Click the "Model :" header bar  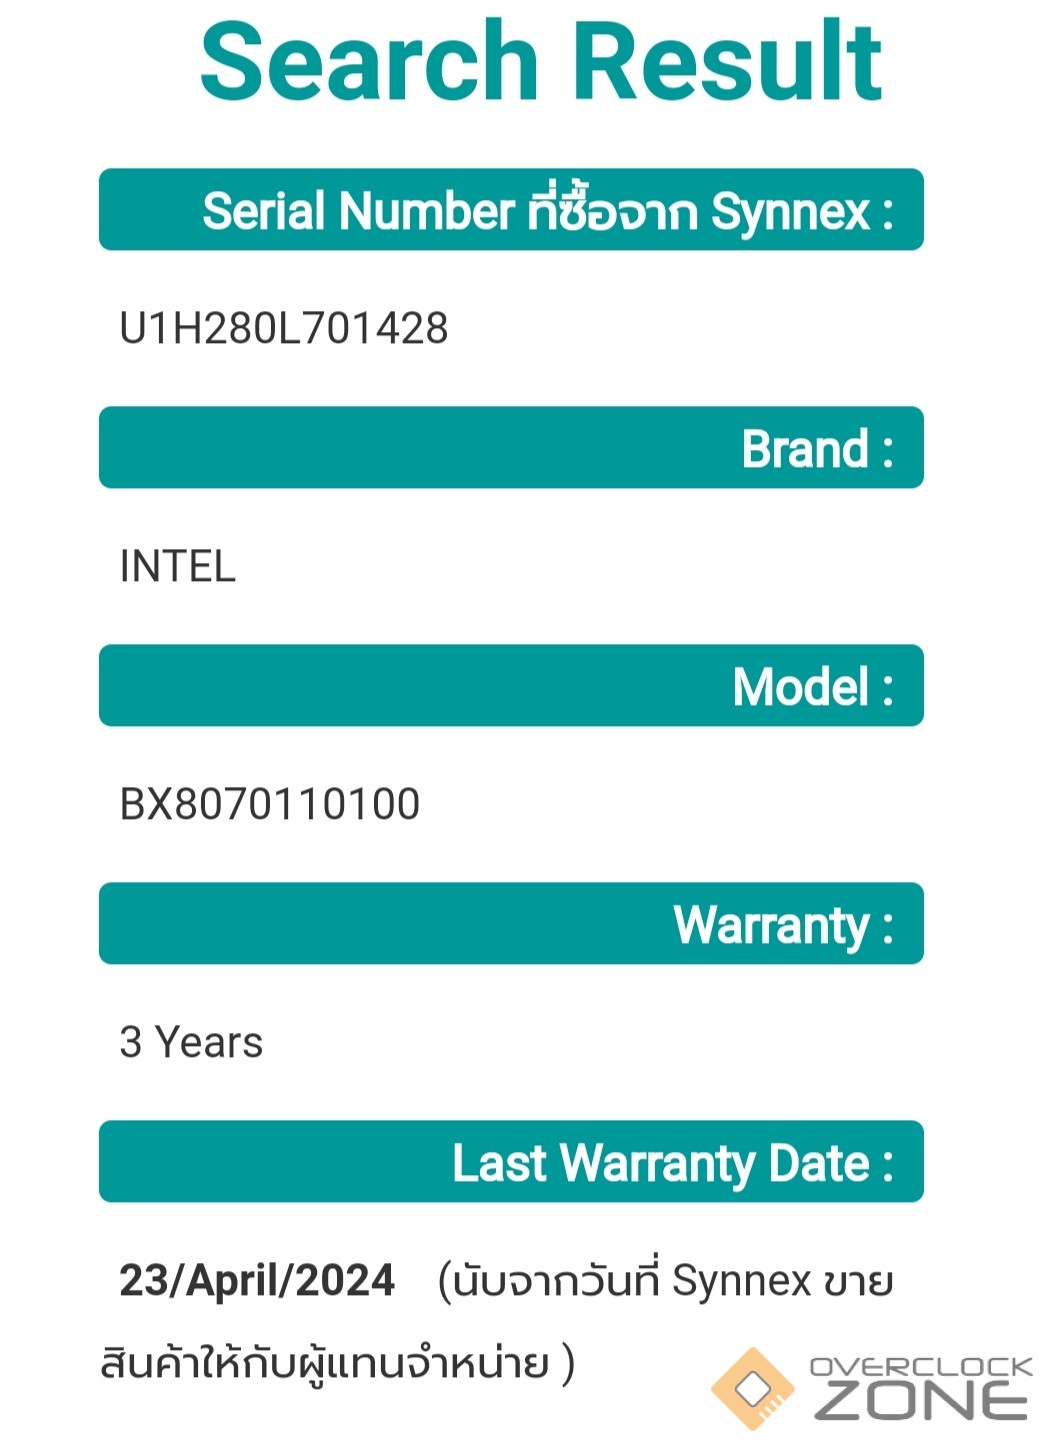(511, 686)
